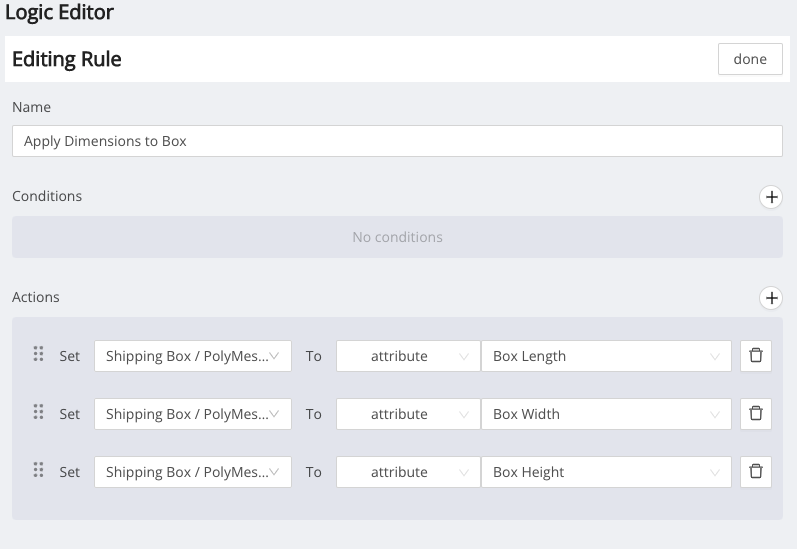Delete the Box Length action
The height and width of the screenshot is (549, 797).
point(755,356)
